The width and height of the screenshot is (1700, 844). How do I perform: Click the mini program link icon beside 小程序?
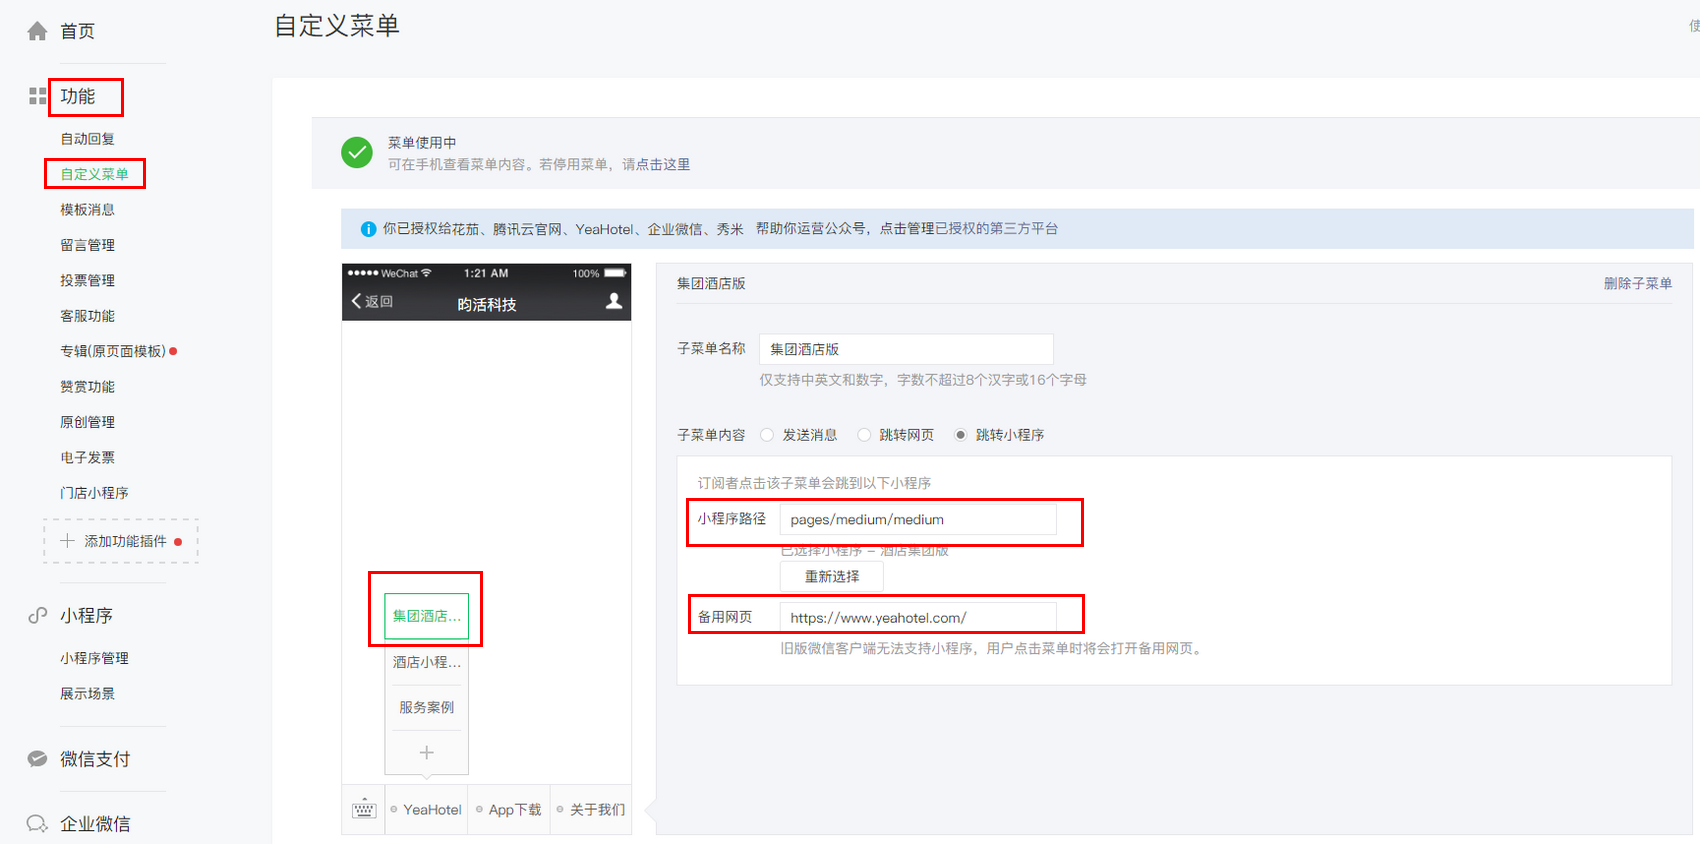[x=37, y=615]
